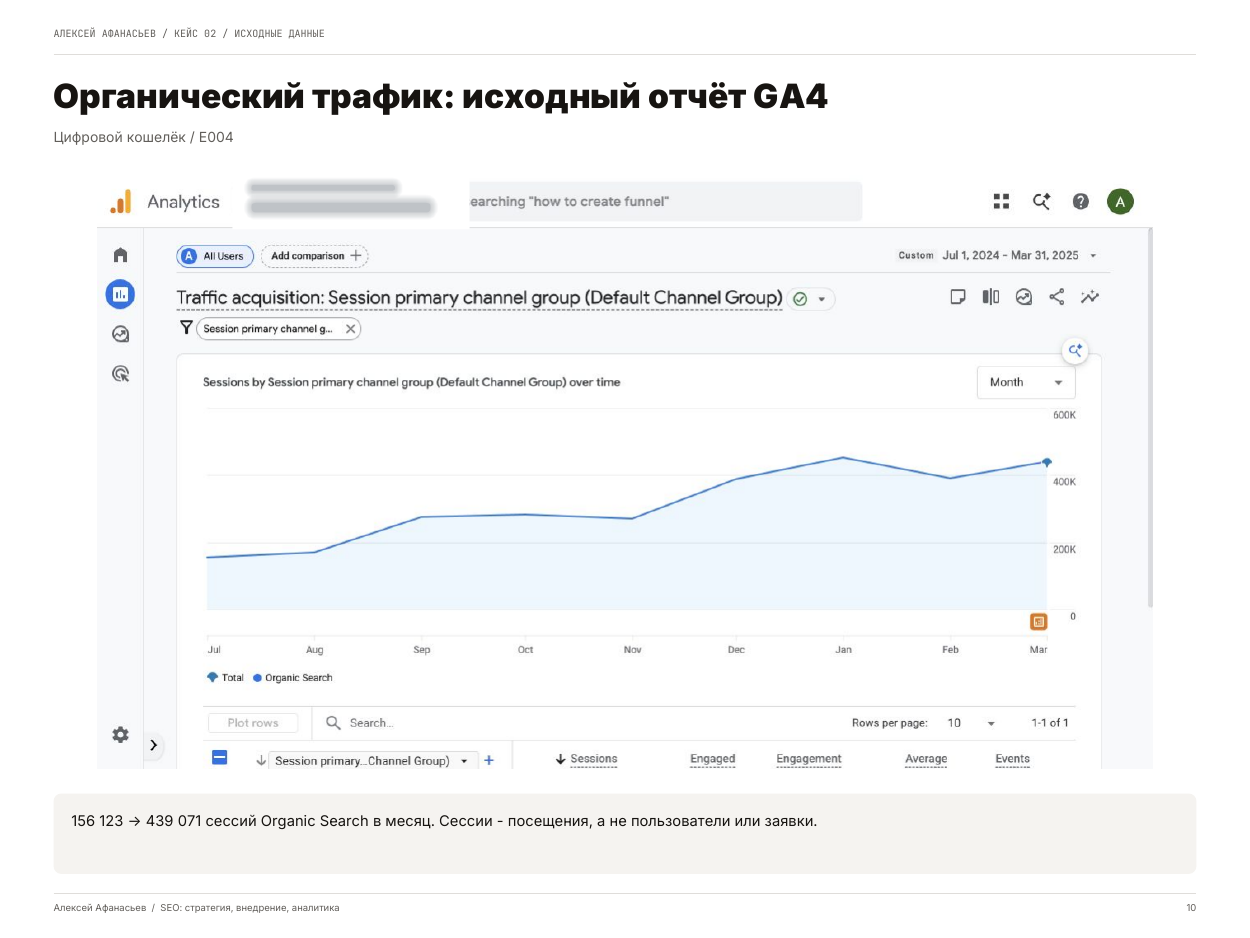Click the annotations note icon

pos(958,297)
